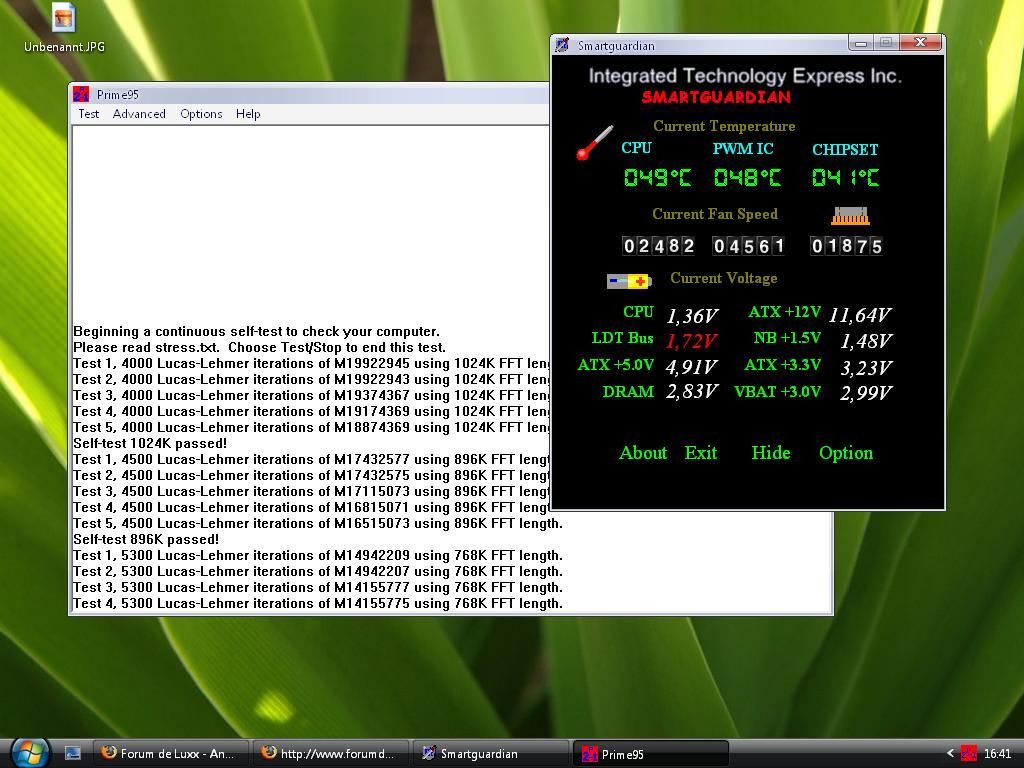Click the 'Current Temperature' heading
The image size is (1024, 768).
coord(724,126)
